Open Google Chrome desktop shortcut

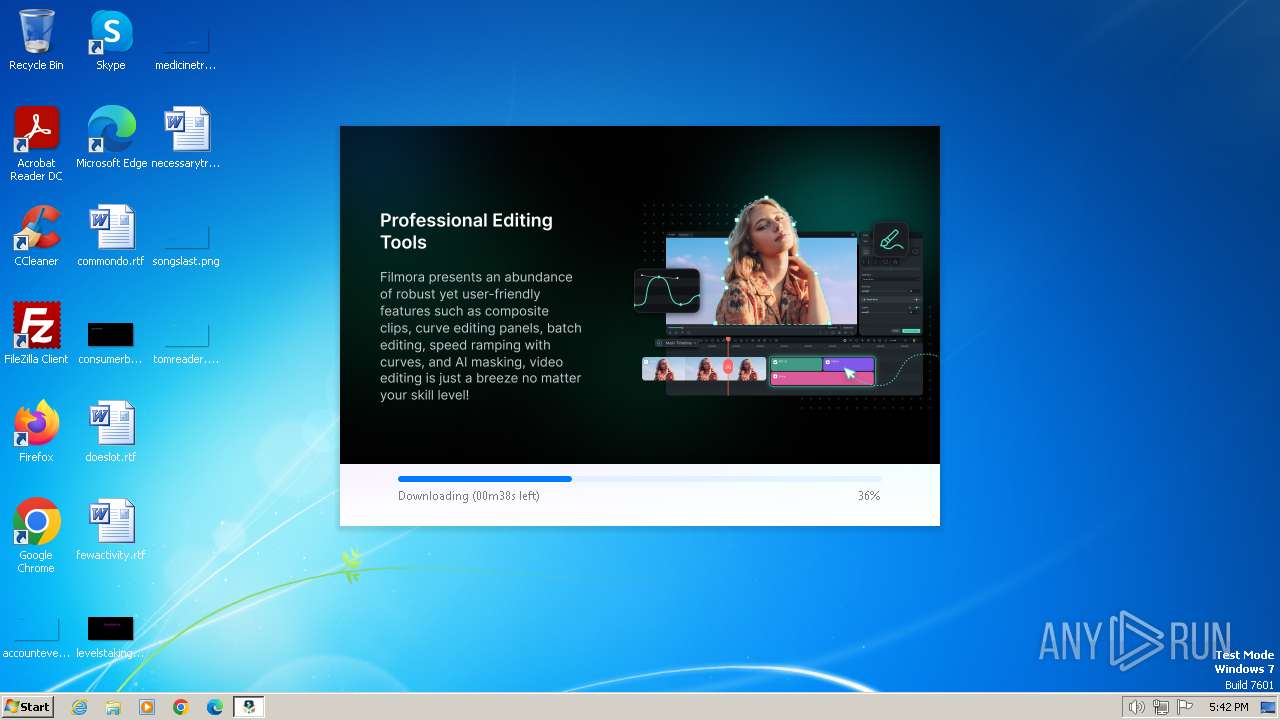tap(36, 536)
